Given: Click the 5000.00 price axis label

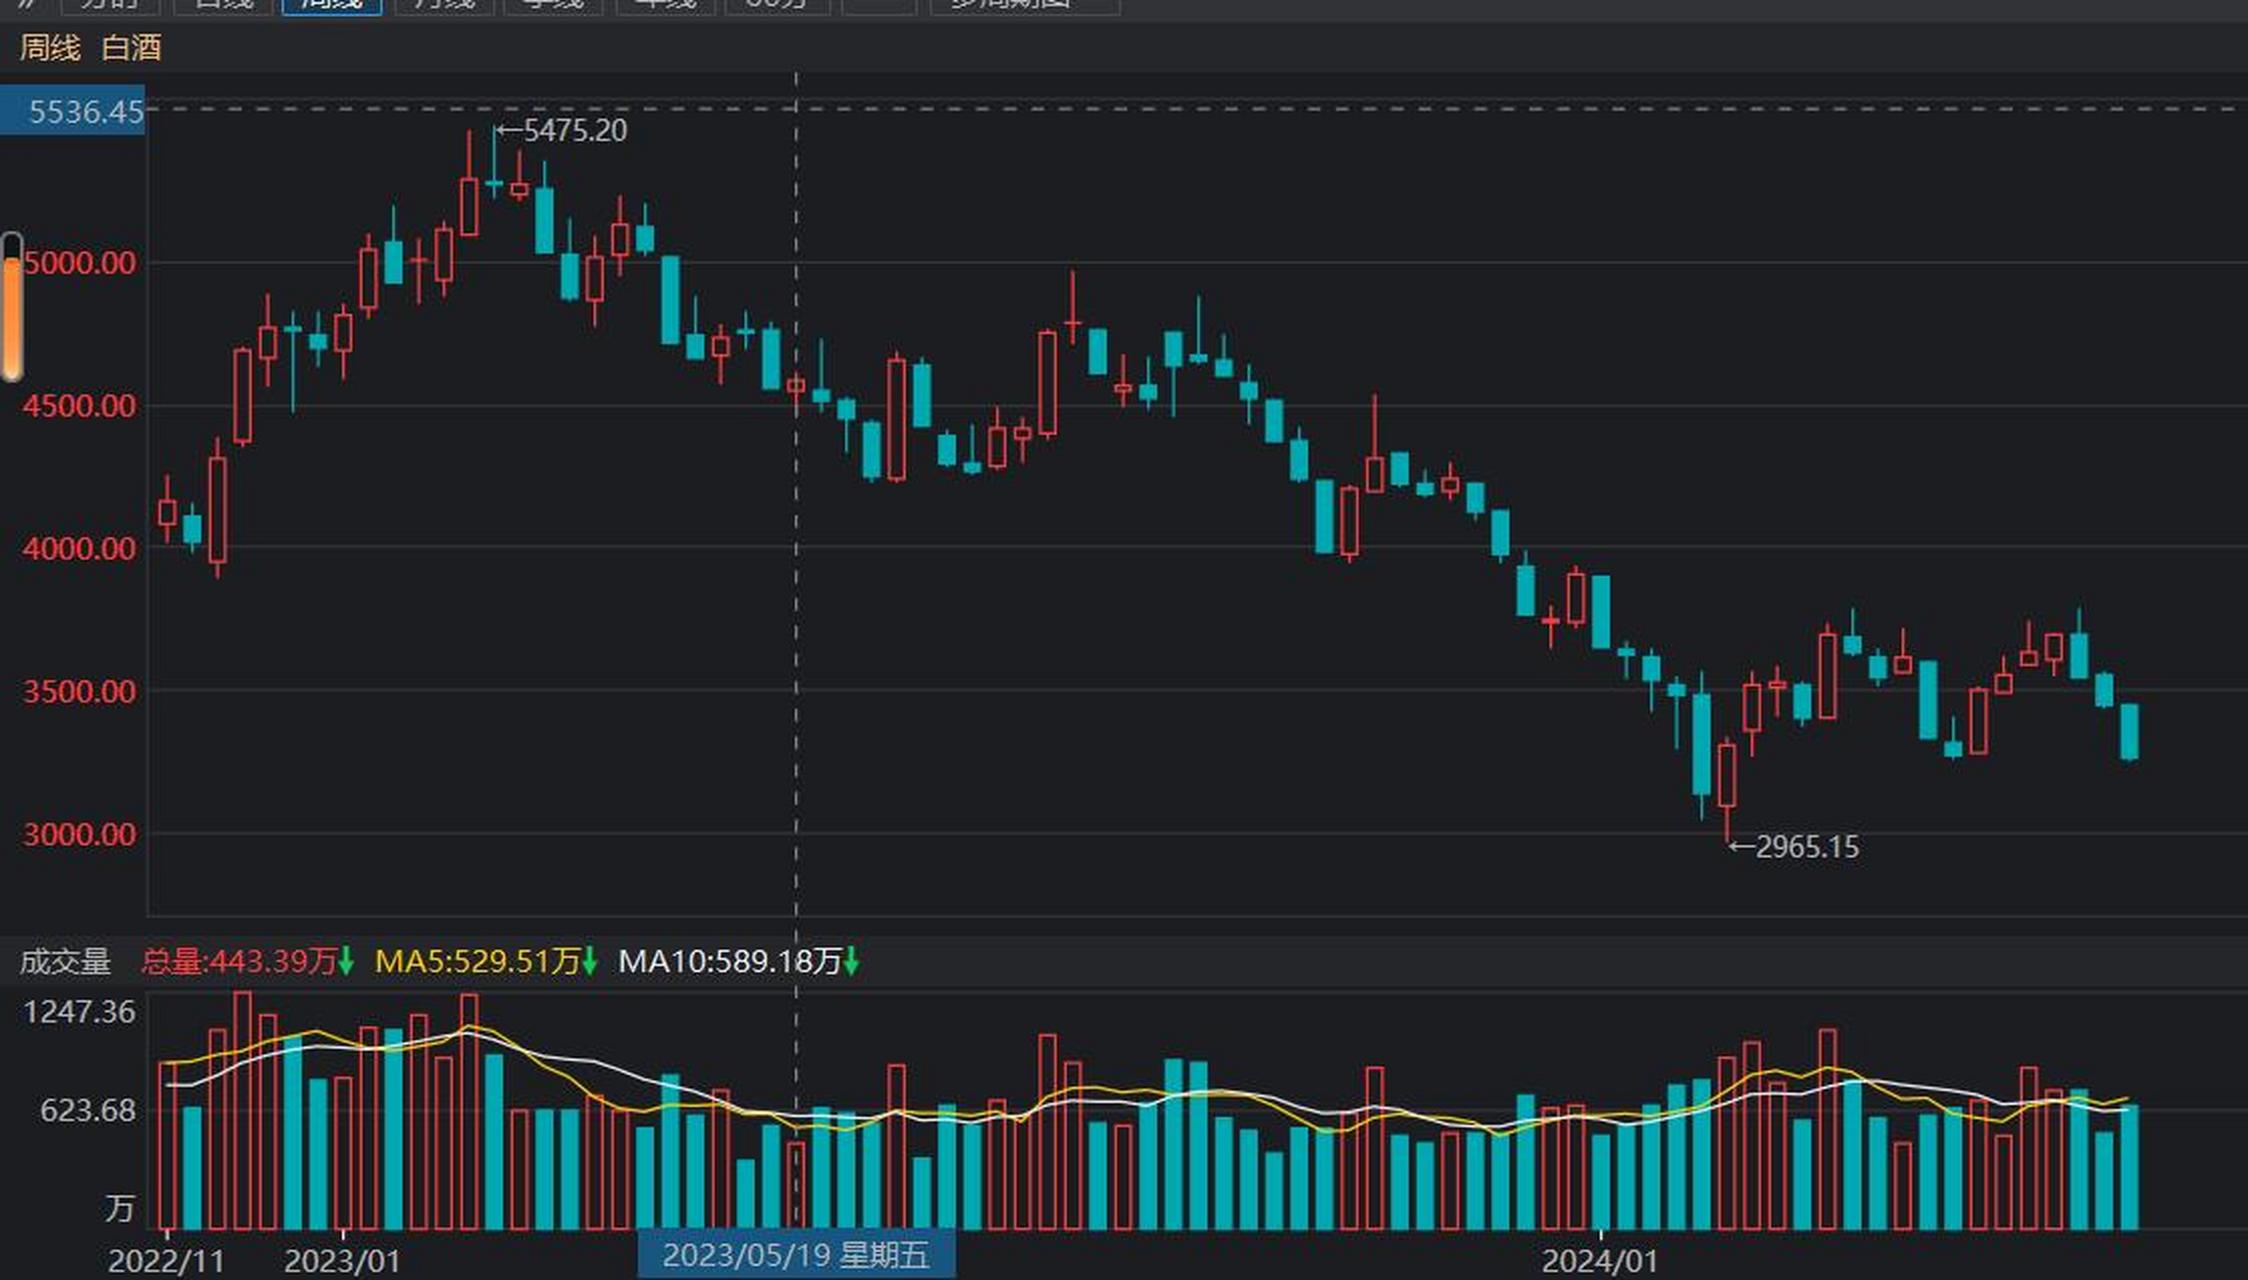Looking at the screenshot, I should click(79, 263).
